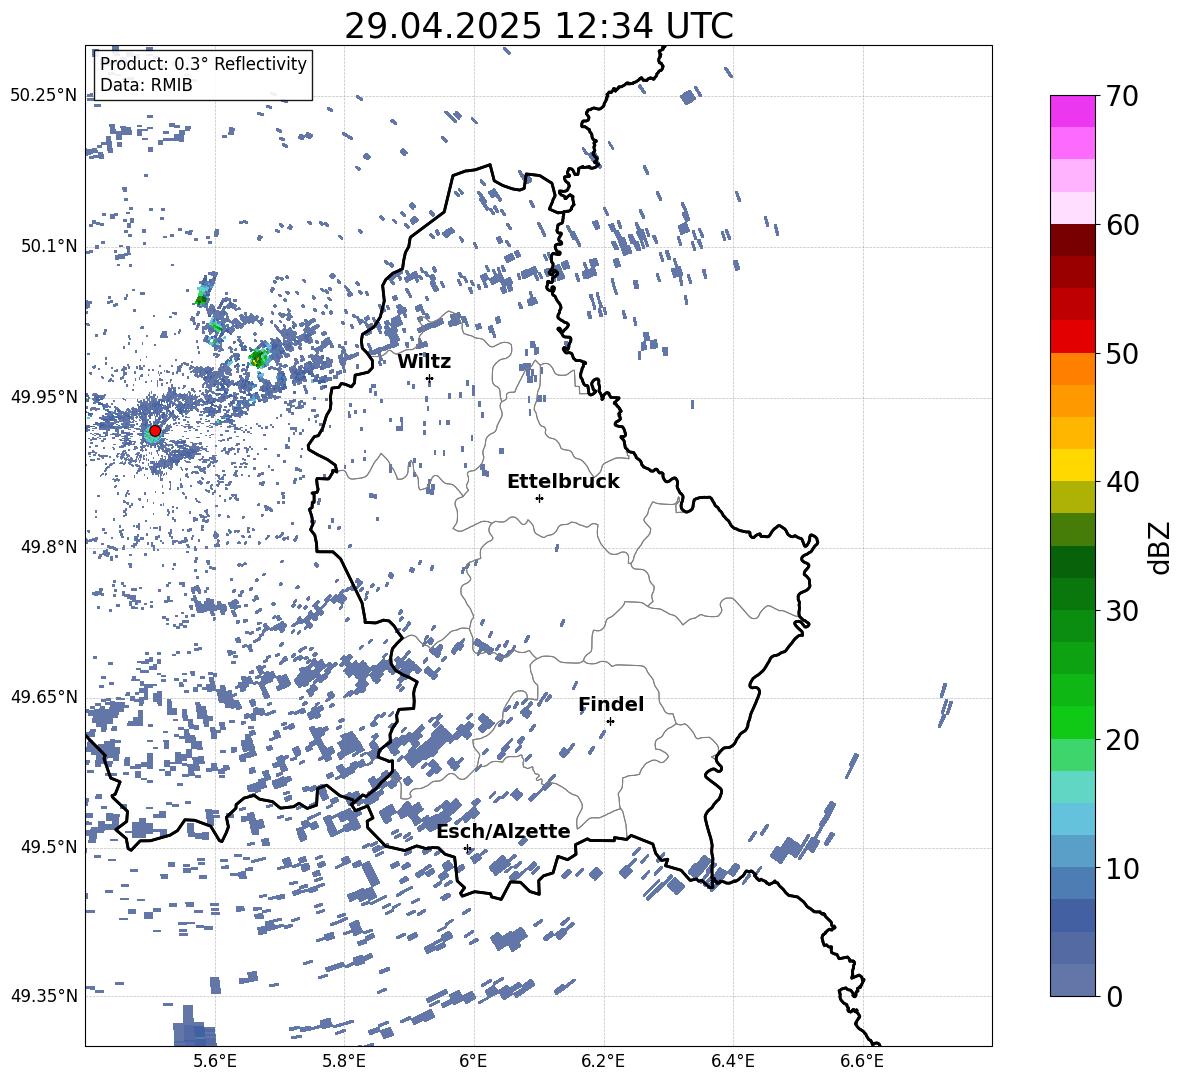Click the colorbar tick label 30
Viewport: 1184px width, 1081px height.
pos(1122,610)
